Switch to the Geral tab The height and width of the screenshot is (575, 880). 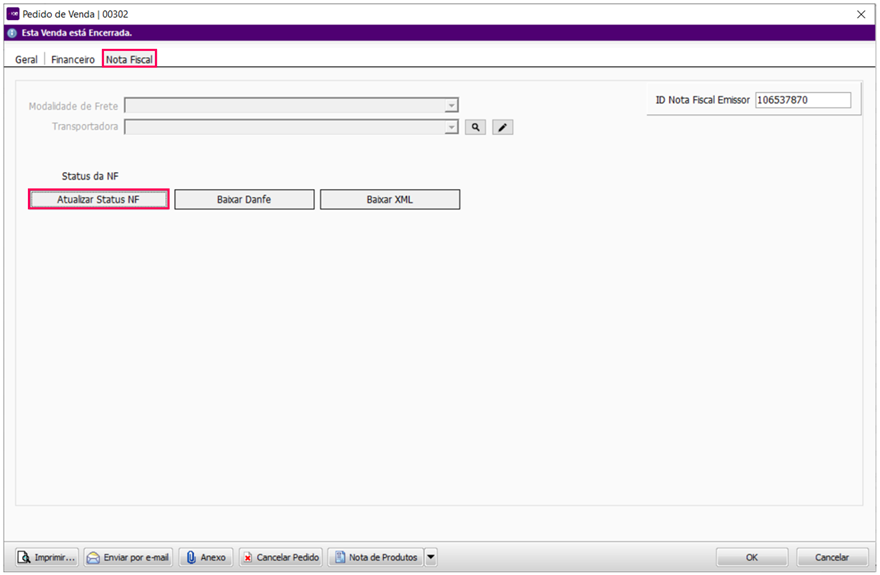[x=26, y=60]
